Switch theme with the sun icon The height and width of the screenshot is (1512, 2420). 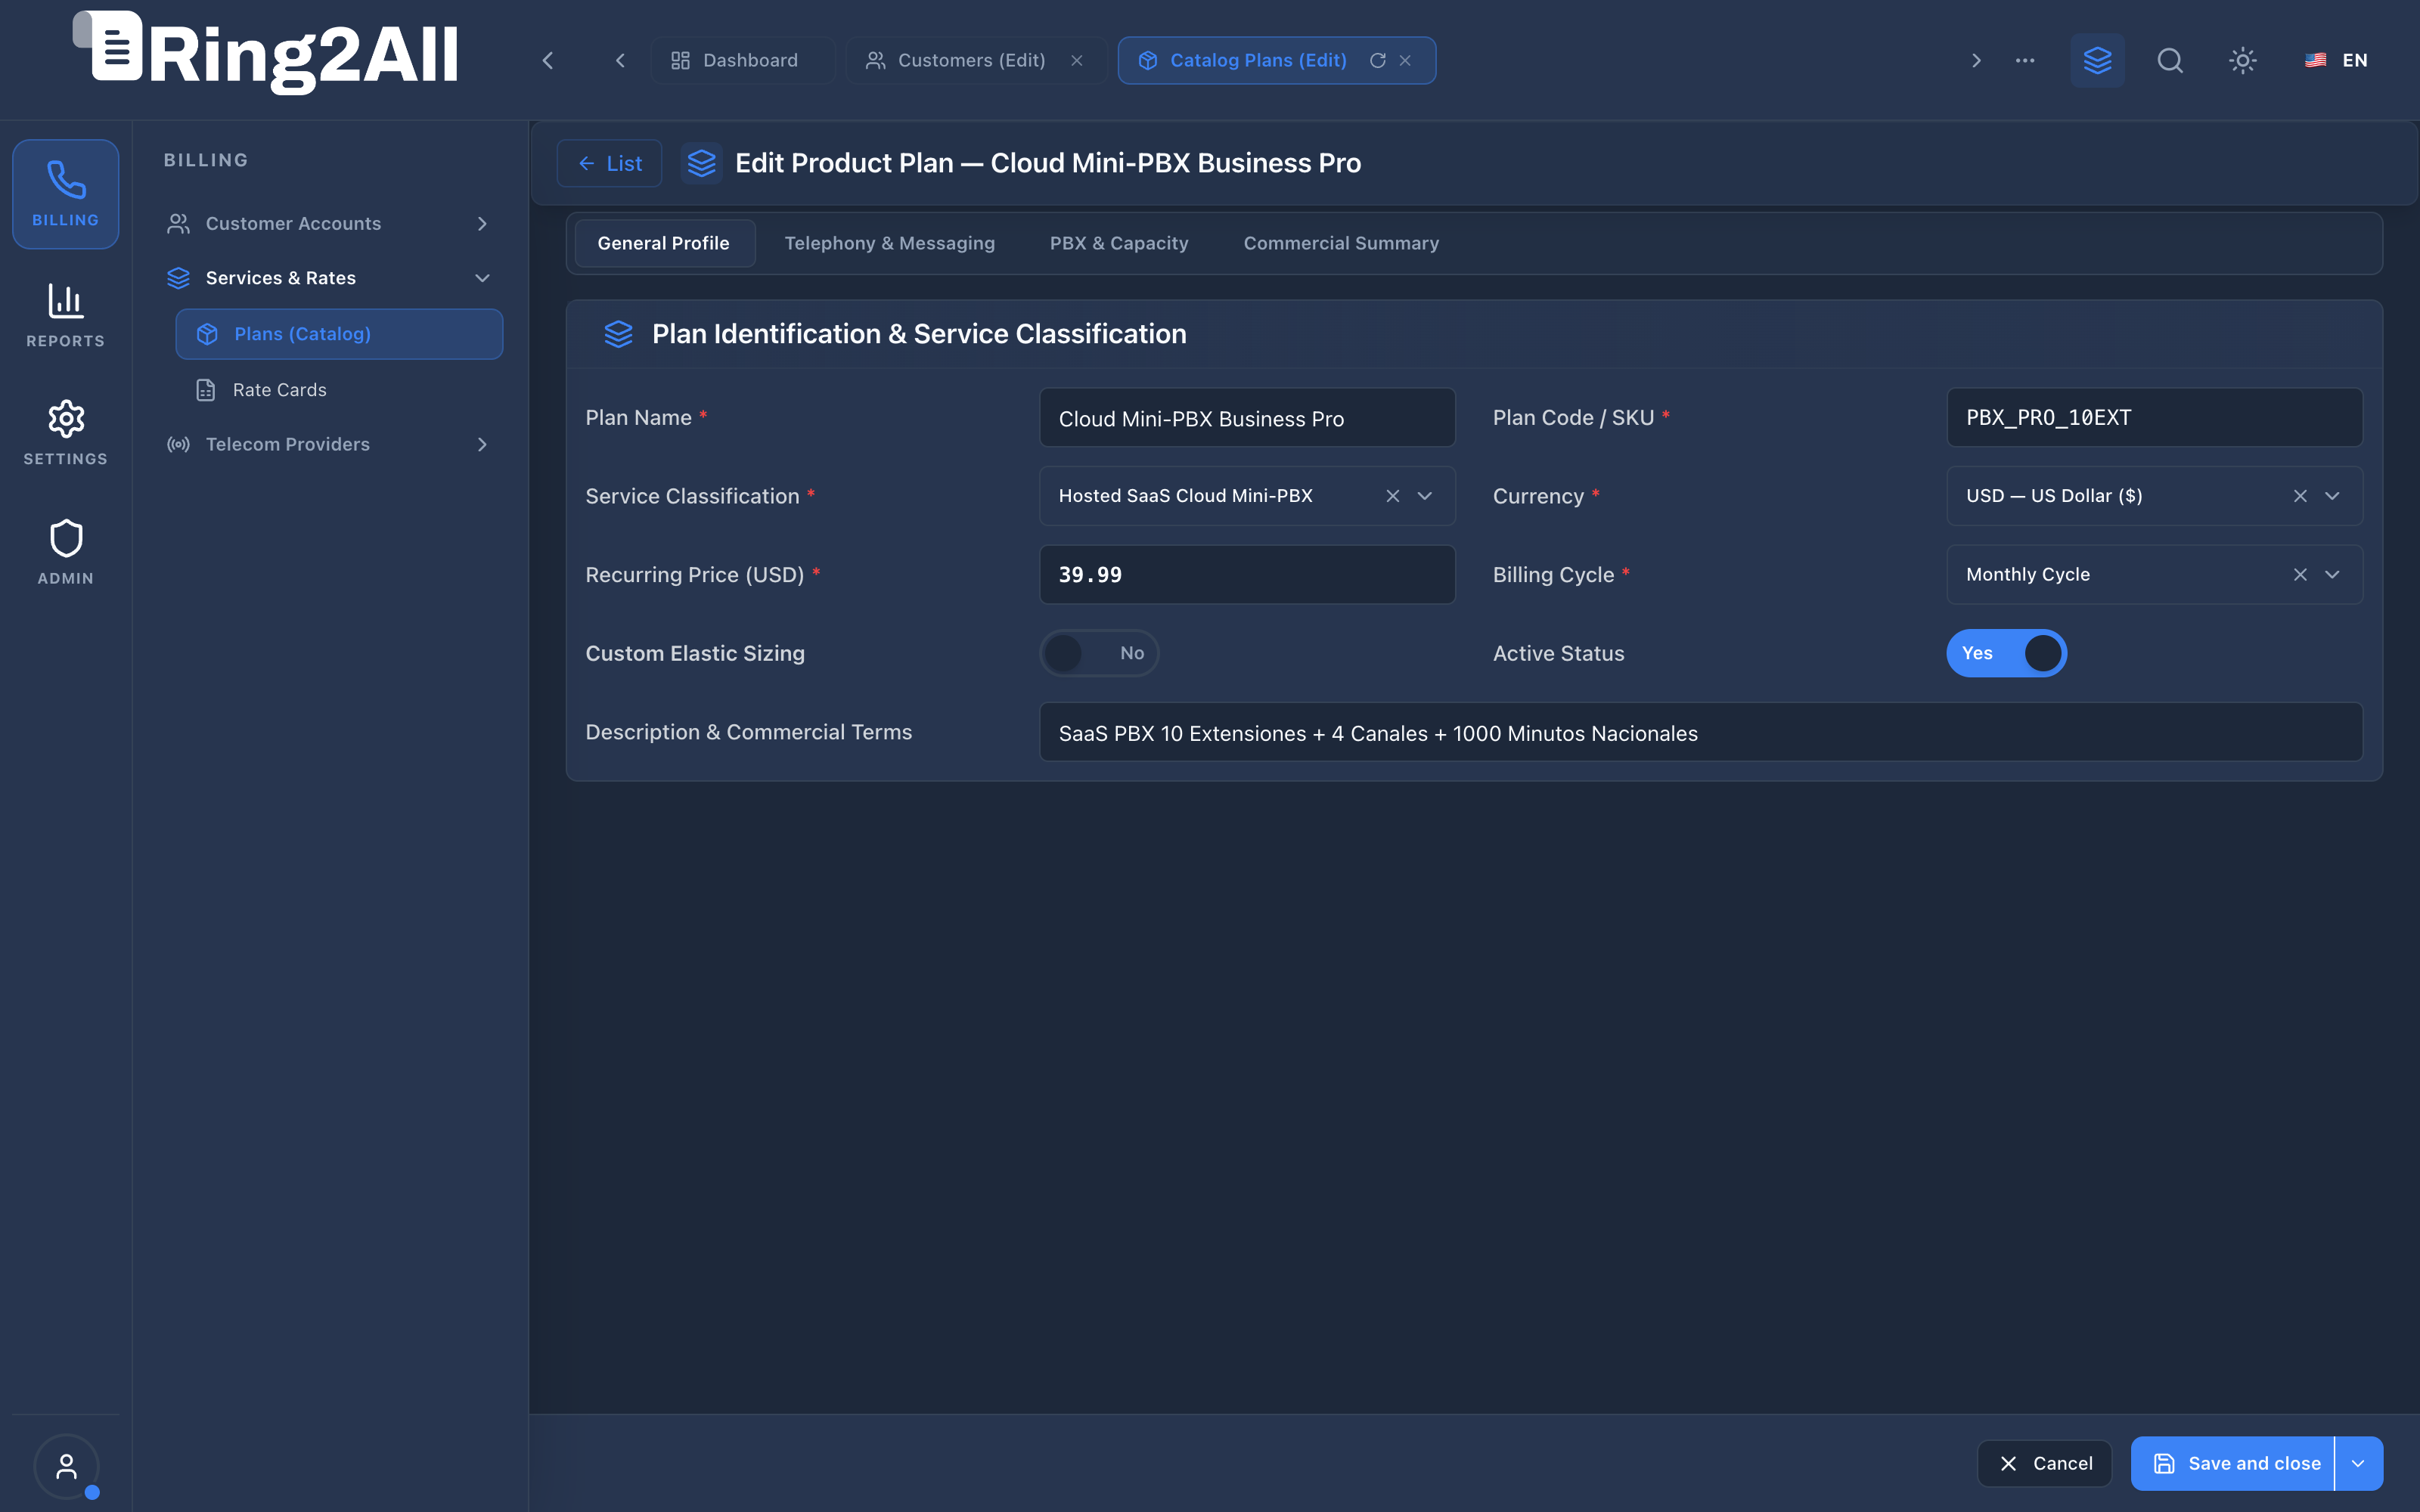[2243, 61]
